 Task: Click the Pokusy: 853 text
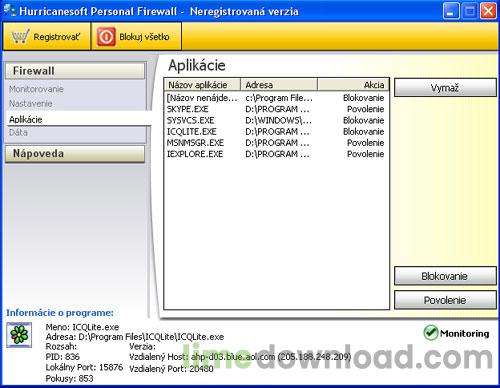pos(69,378)
